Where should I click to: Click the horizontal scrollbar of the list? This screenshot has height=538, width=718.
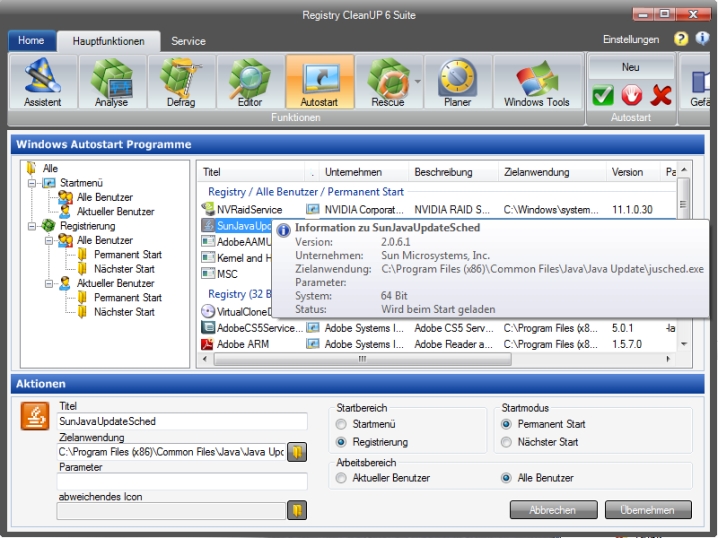pyautogui.click(x=362, y=358)
